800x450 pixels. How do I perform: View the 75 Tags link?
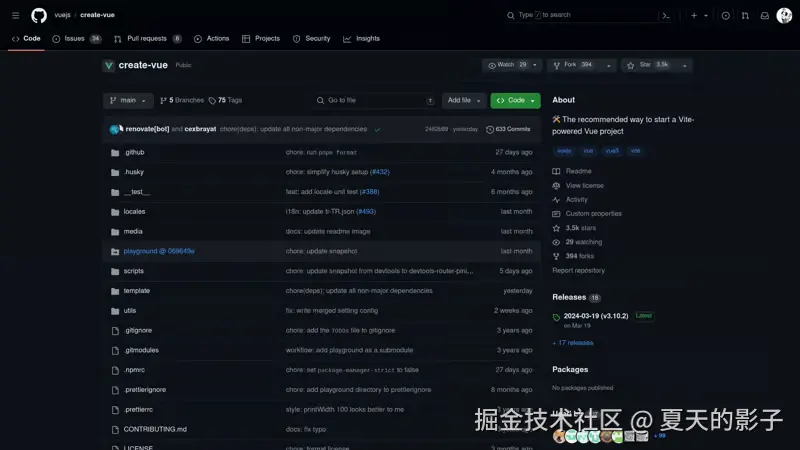[226, 101]
